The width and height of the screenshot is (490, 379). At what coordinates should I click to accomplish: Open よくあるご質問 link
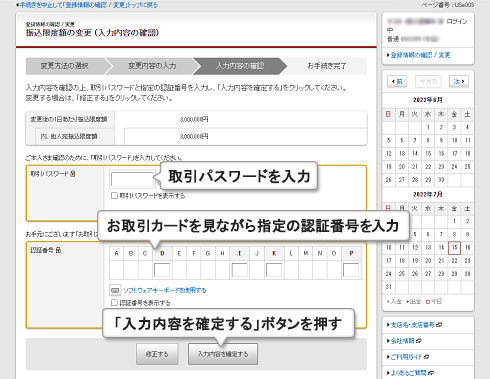(x=408, y=373)
